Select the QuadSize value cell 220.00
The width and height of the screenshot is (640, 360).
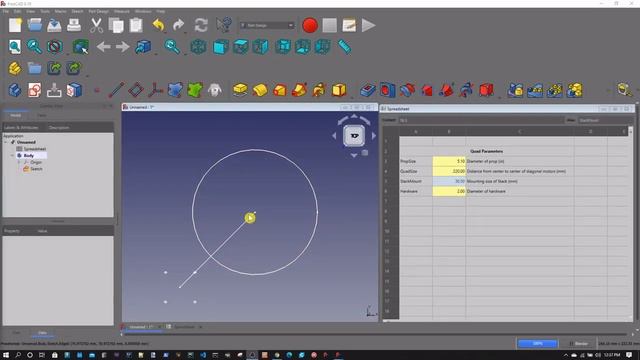pos(449,171)
